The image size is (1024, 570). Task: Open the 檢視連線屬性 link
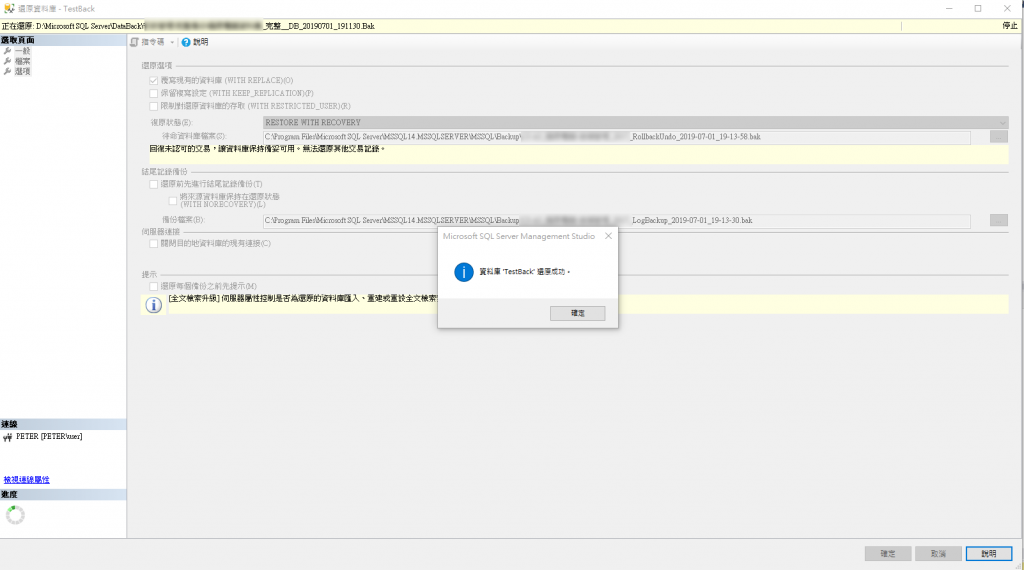[26, 480]
